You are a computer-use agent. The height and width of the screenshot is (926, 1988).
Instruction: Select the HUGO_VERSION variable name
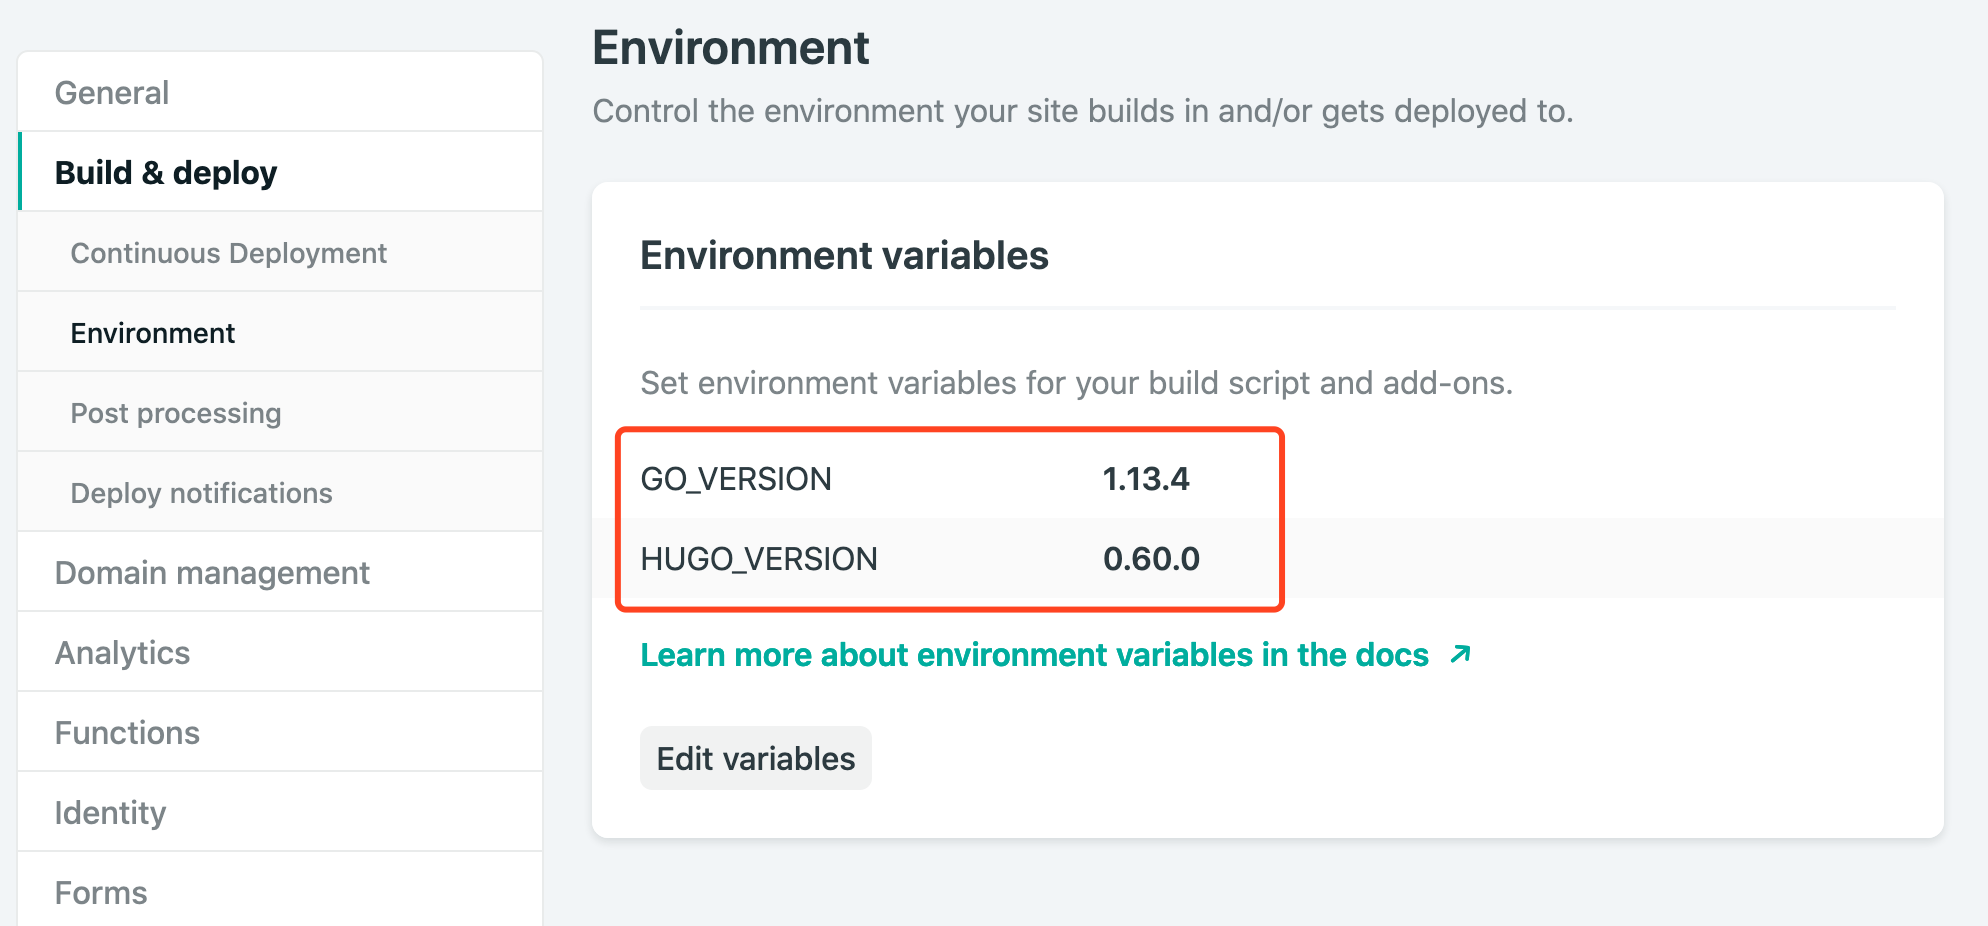pyautogui.click(x=759, y=559)
